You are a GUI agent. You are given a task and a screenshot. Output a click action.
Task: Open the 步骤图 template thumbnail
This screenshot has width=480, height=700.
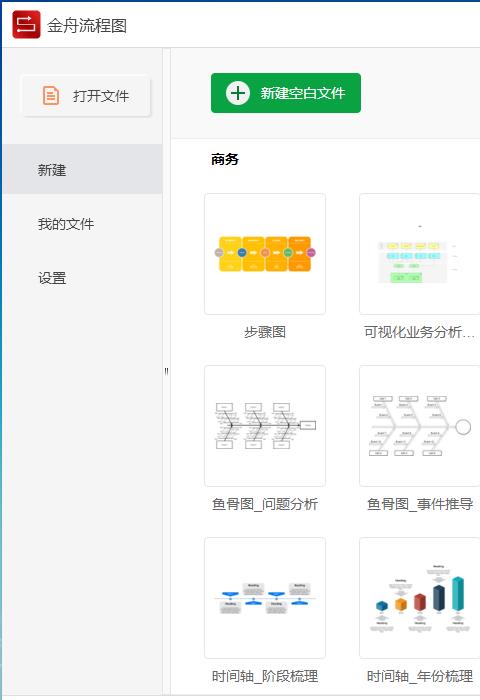(265, 254)
